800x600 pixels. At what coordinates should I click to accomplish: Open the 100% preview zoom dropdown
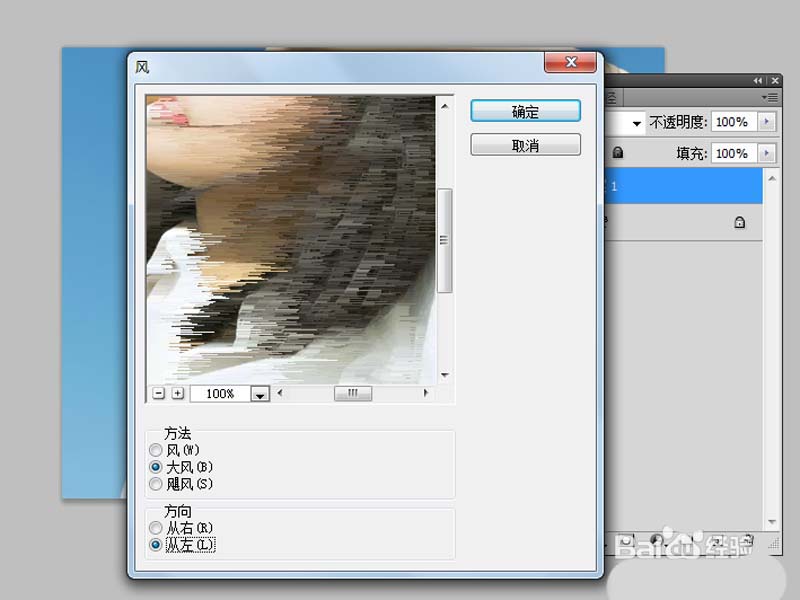point(260,395)
